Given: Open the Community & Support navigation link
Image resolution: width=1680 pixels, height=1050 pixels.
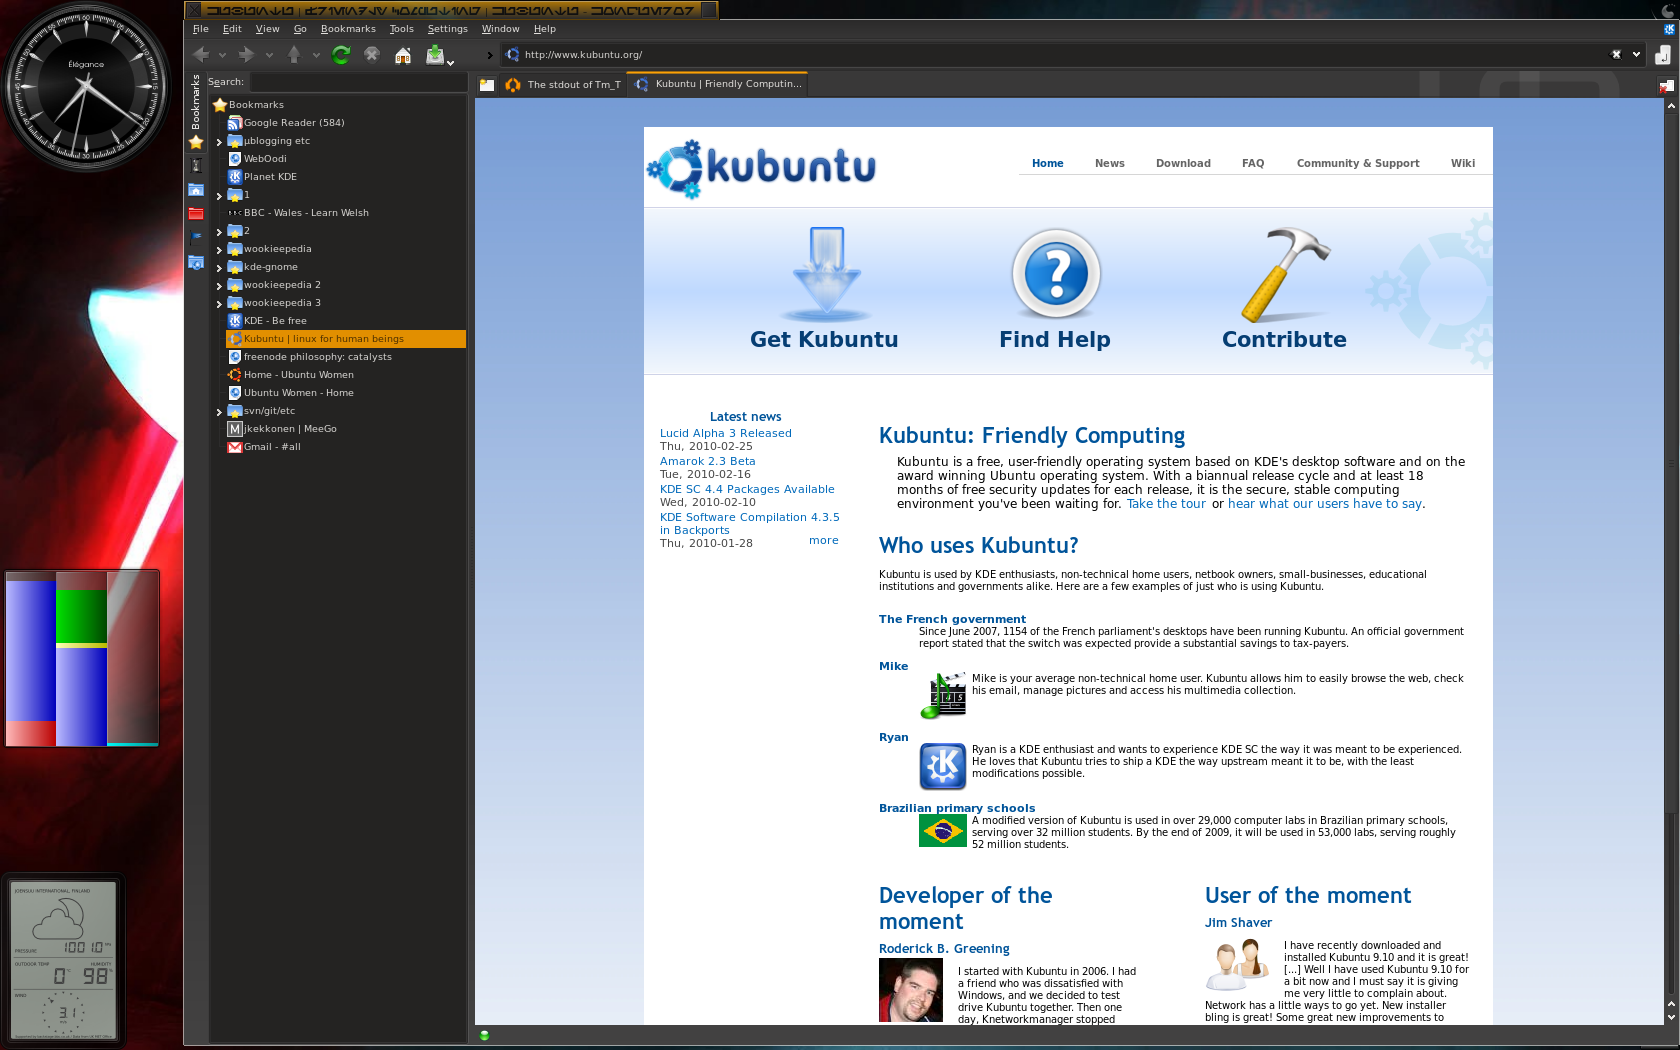Looking at the screenshot, I should 1357,164.
